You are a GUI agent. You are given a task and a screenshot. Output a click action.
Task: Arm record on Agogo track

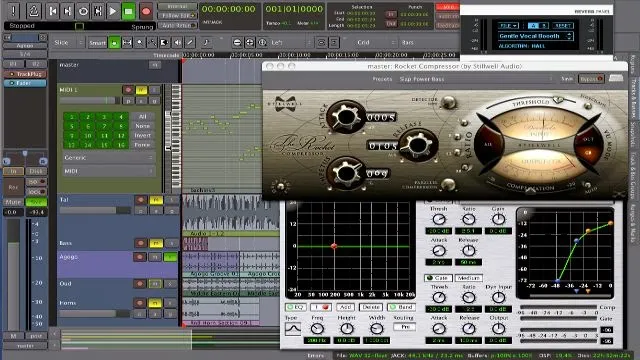coord(140,257)
